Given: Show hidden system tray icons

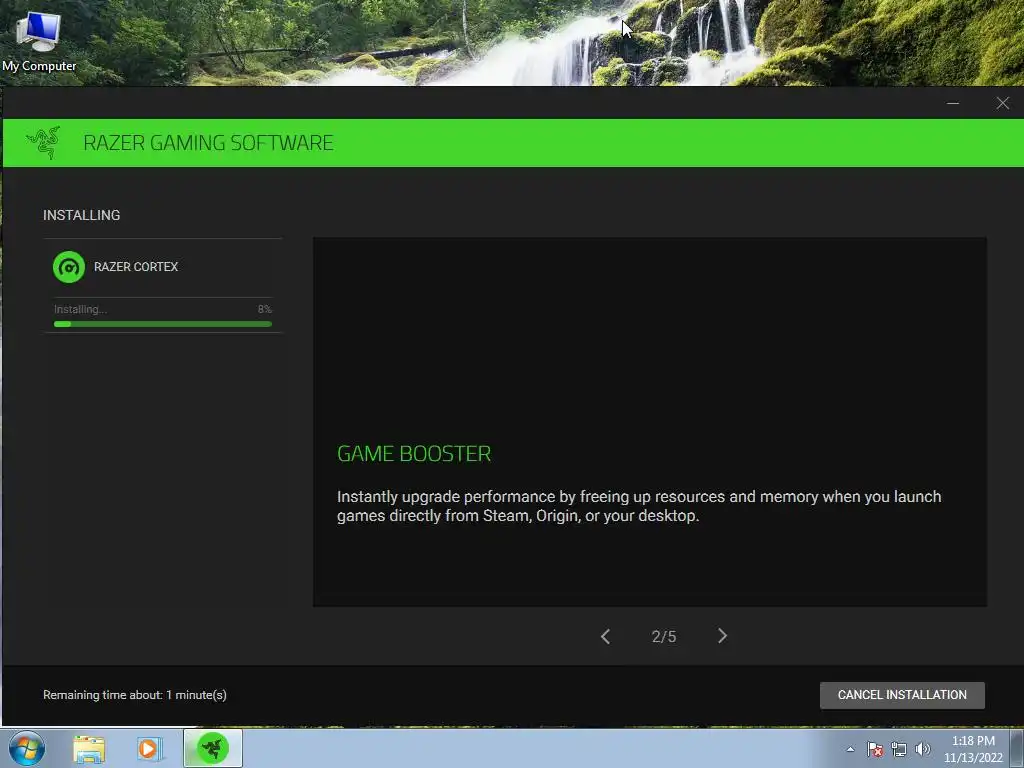Looking at the screenshot, I should pos(850,749).
